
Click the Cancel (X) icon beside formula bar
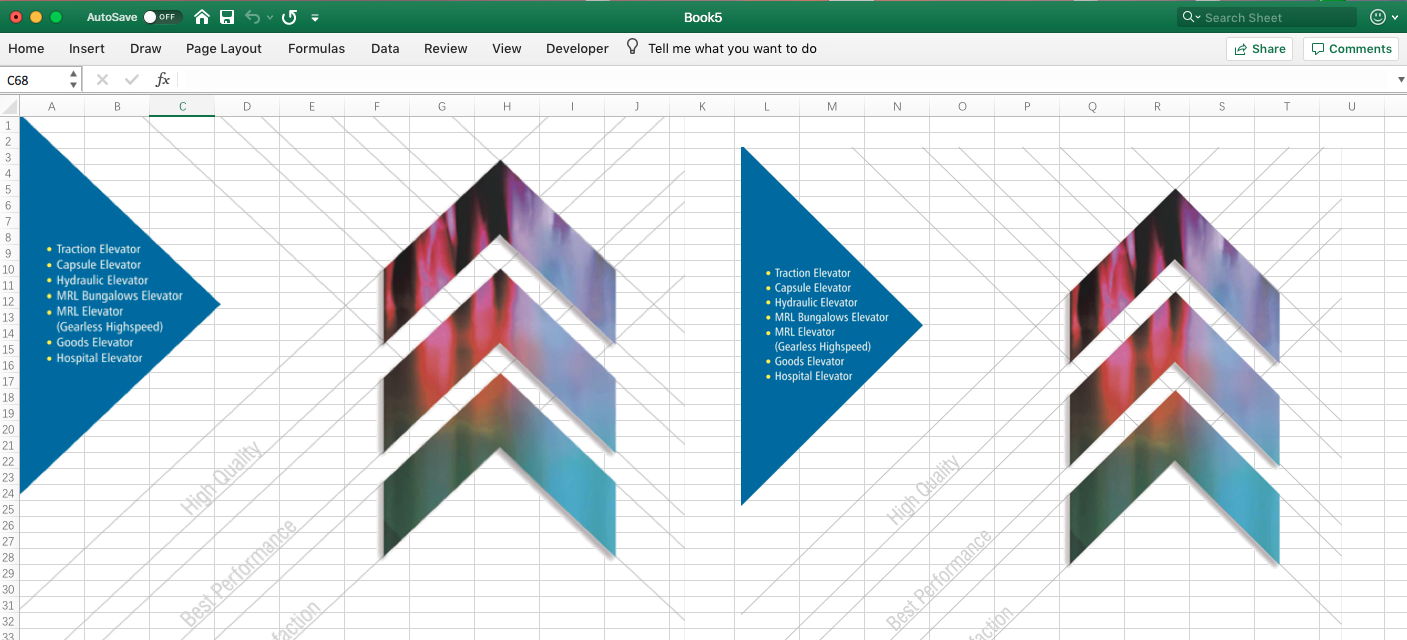tap(102, 79)
